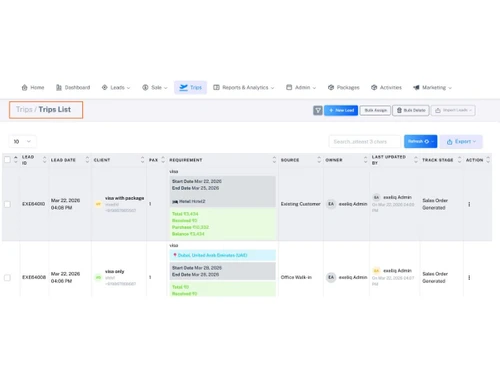The image size is (500, 375).
Task: Click Office Walk-in source cell
Action: pos(296,277)
